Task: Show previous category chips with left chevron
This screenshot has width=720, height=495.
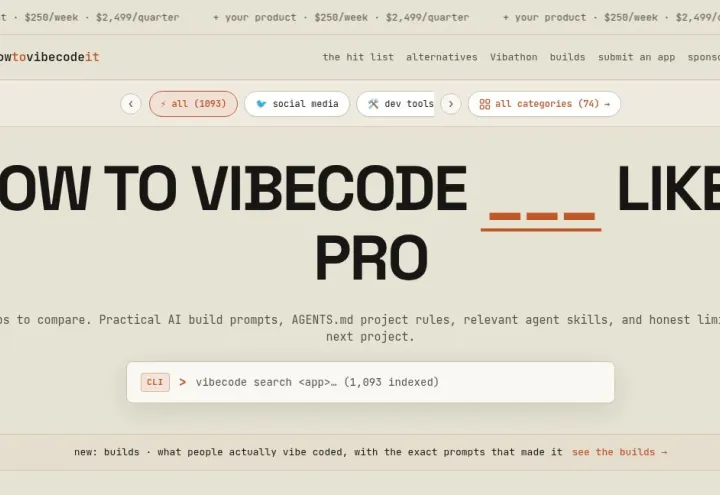Action: point(131,104)
